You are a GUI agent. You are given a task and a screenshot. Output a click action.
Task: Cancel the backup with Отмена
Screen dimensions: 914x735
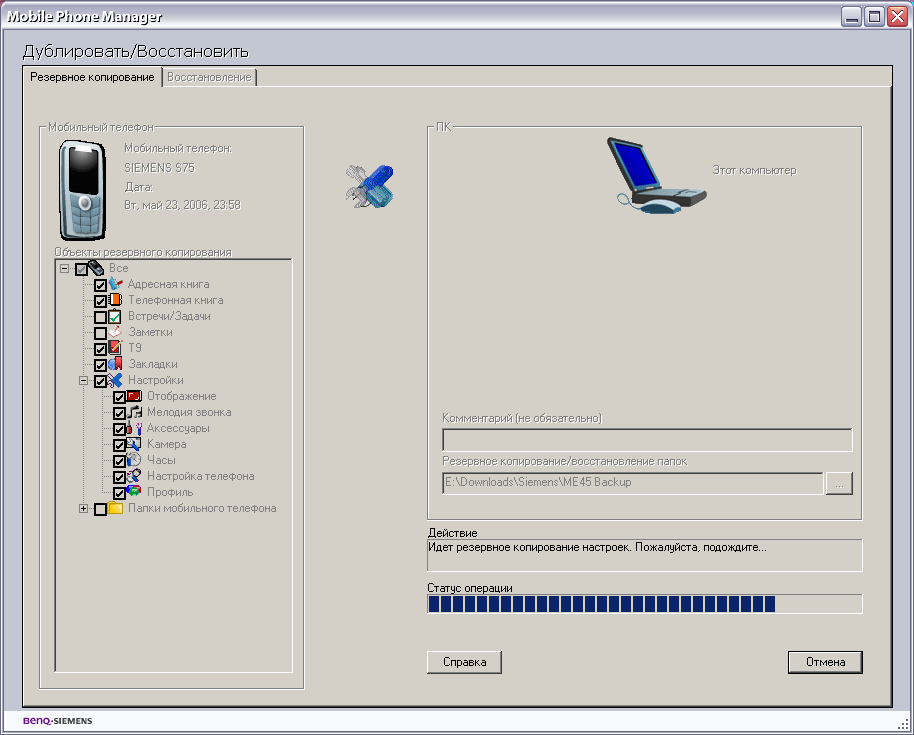[825, 662]
